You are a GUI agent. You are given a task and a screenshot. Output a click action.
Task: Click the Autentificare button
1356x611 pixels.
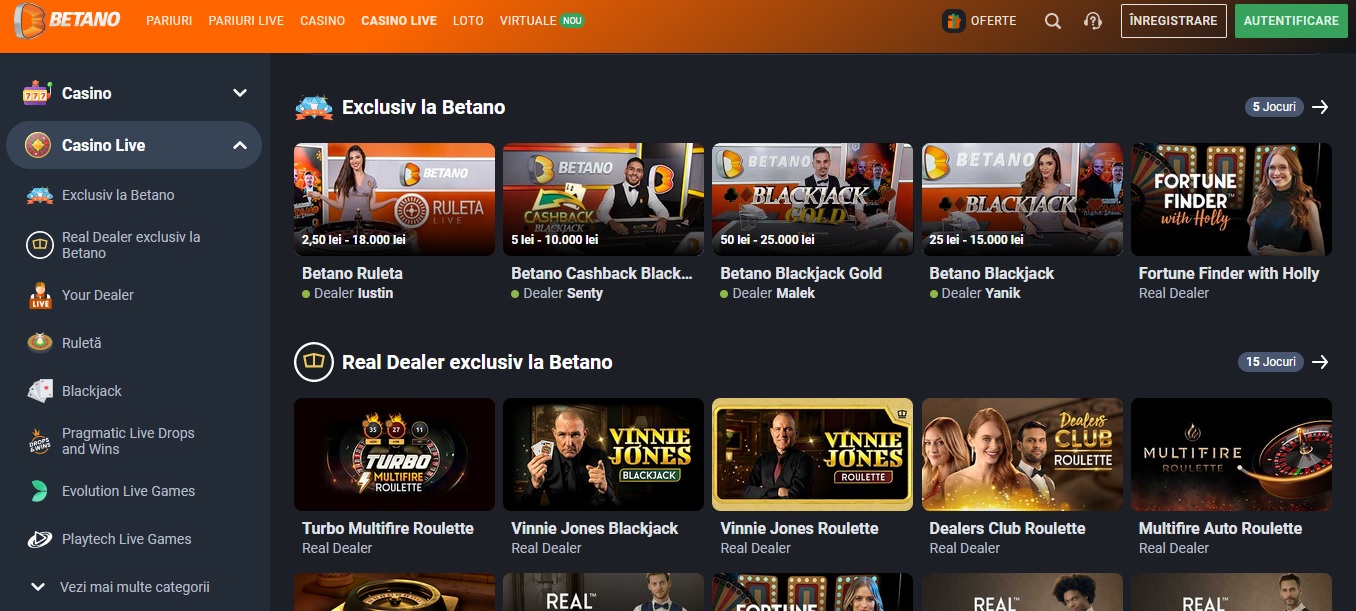click(1291, 21)
